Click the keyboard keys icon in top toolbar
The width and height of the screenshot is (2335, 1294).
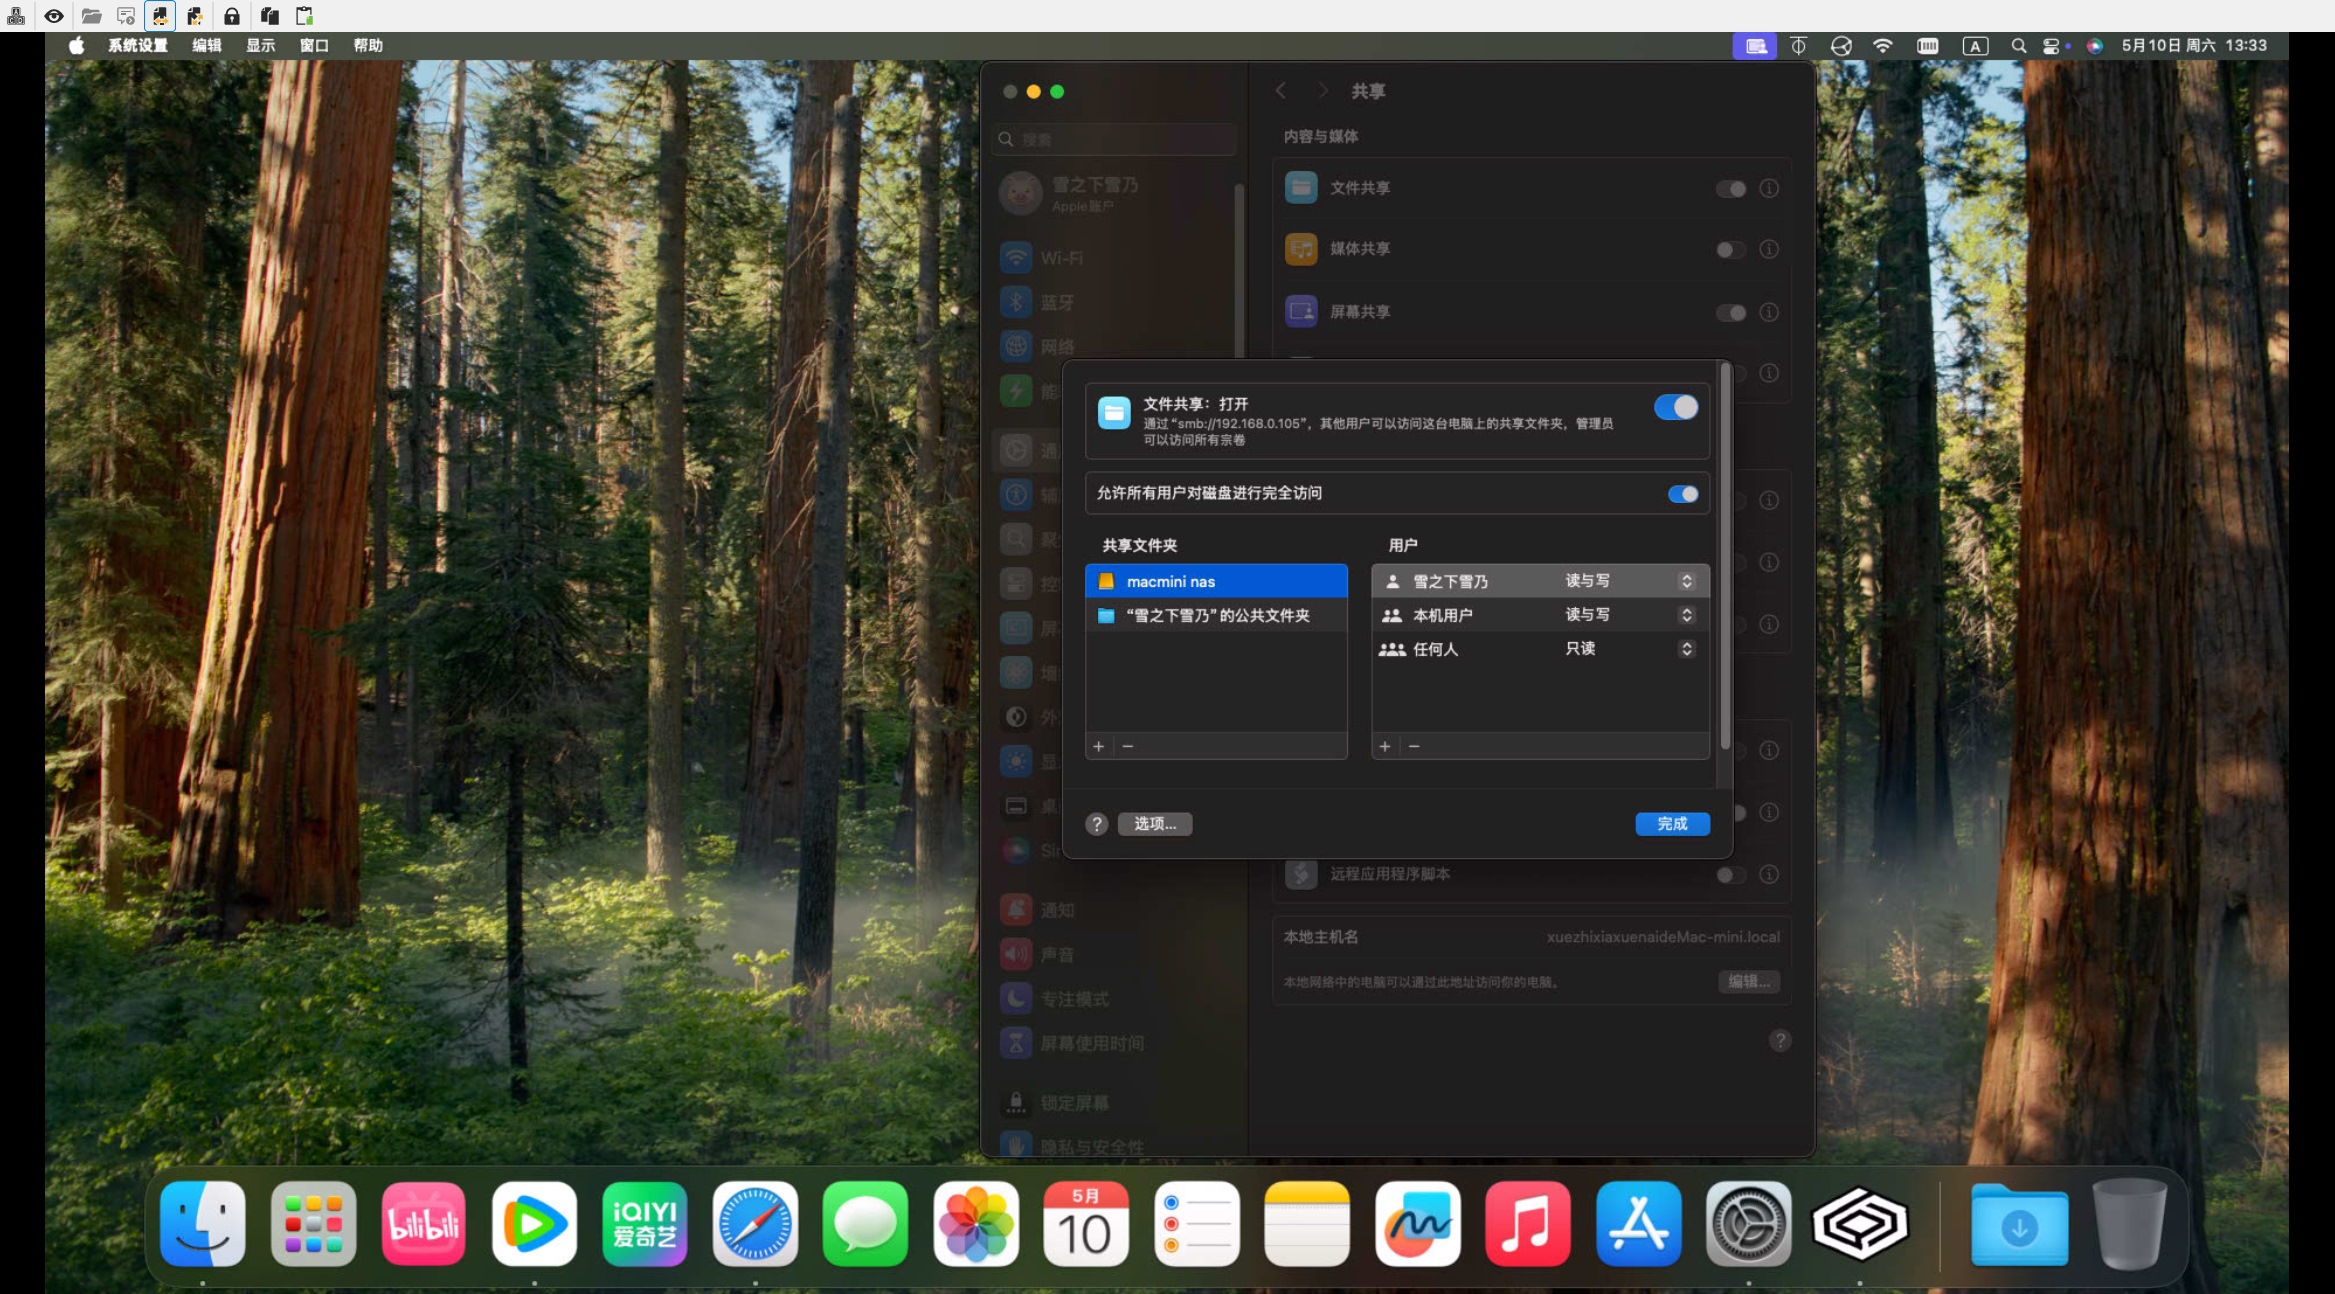click(x=16, y=16)
